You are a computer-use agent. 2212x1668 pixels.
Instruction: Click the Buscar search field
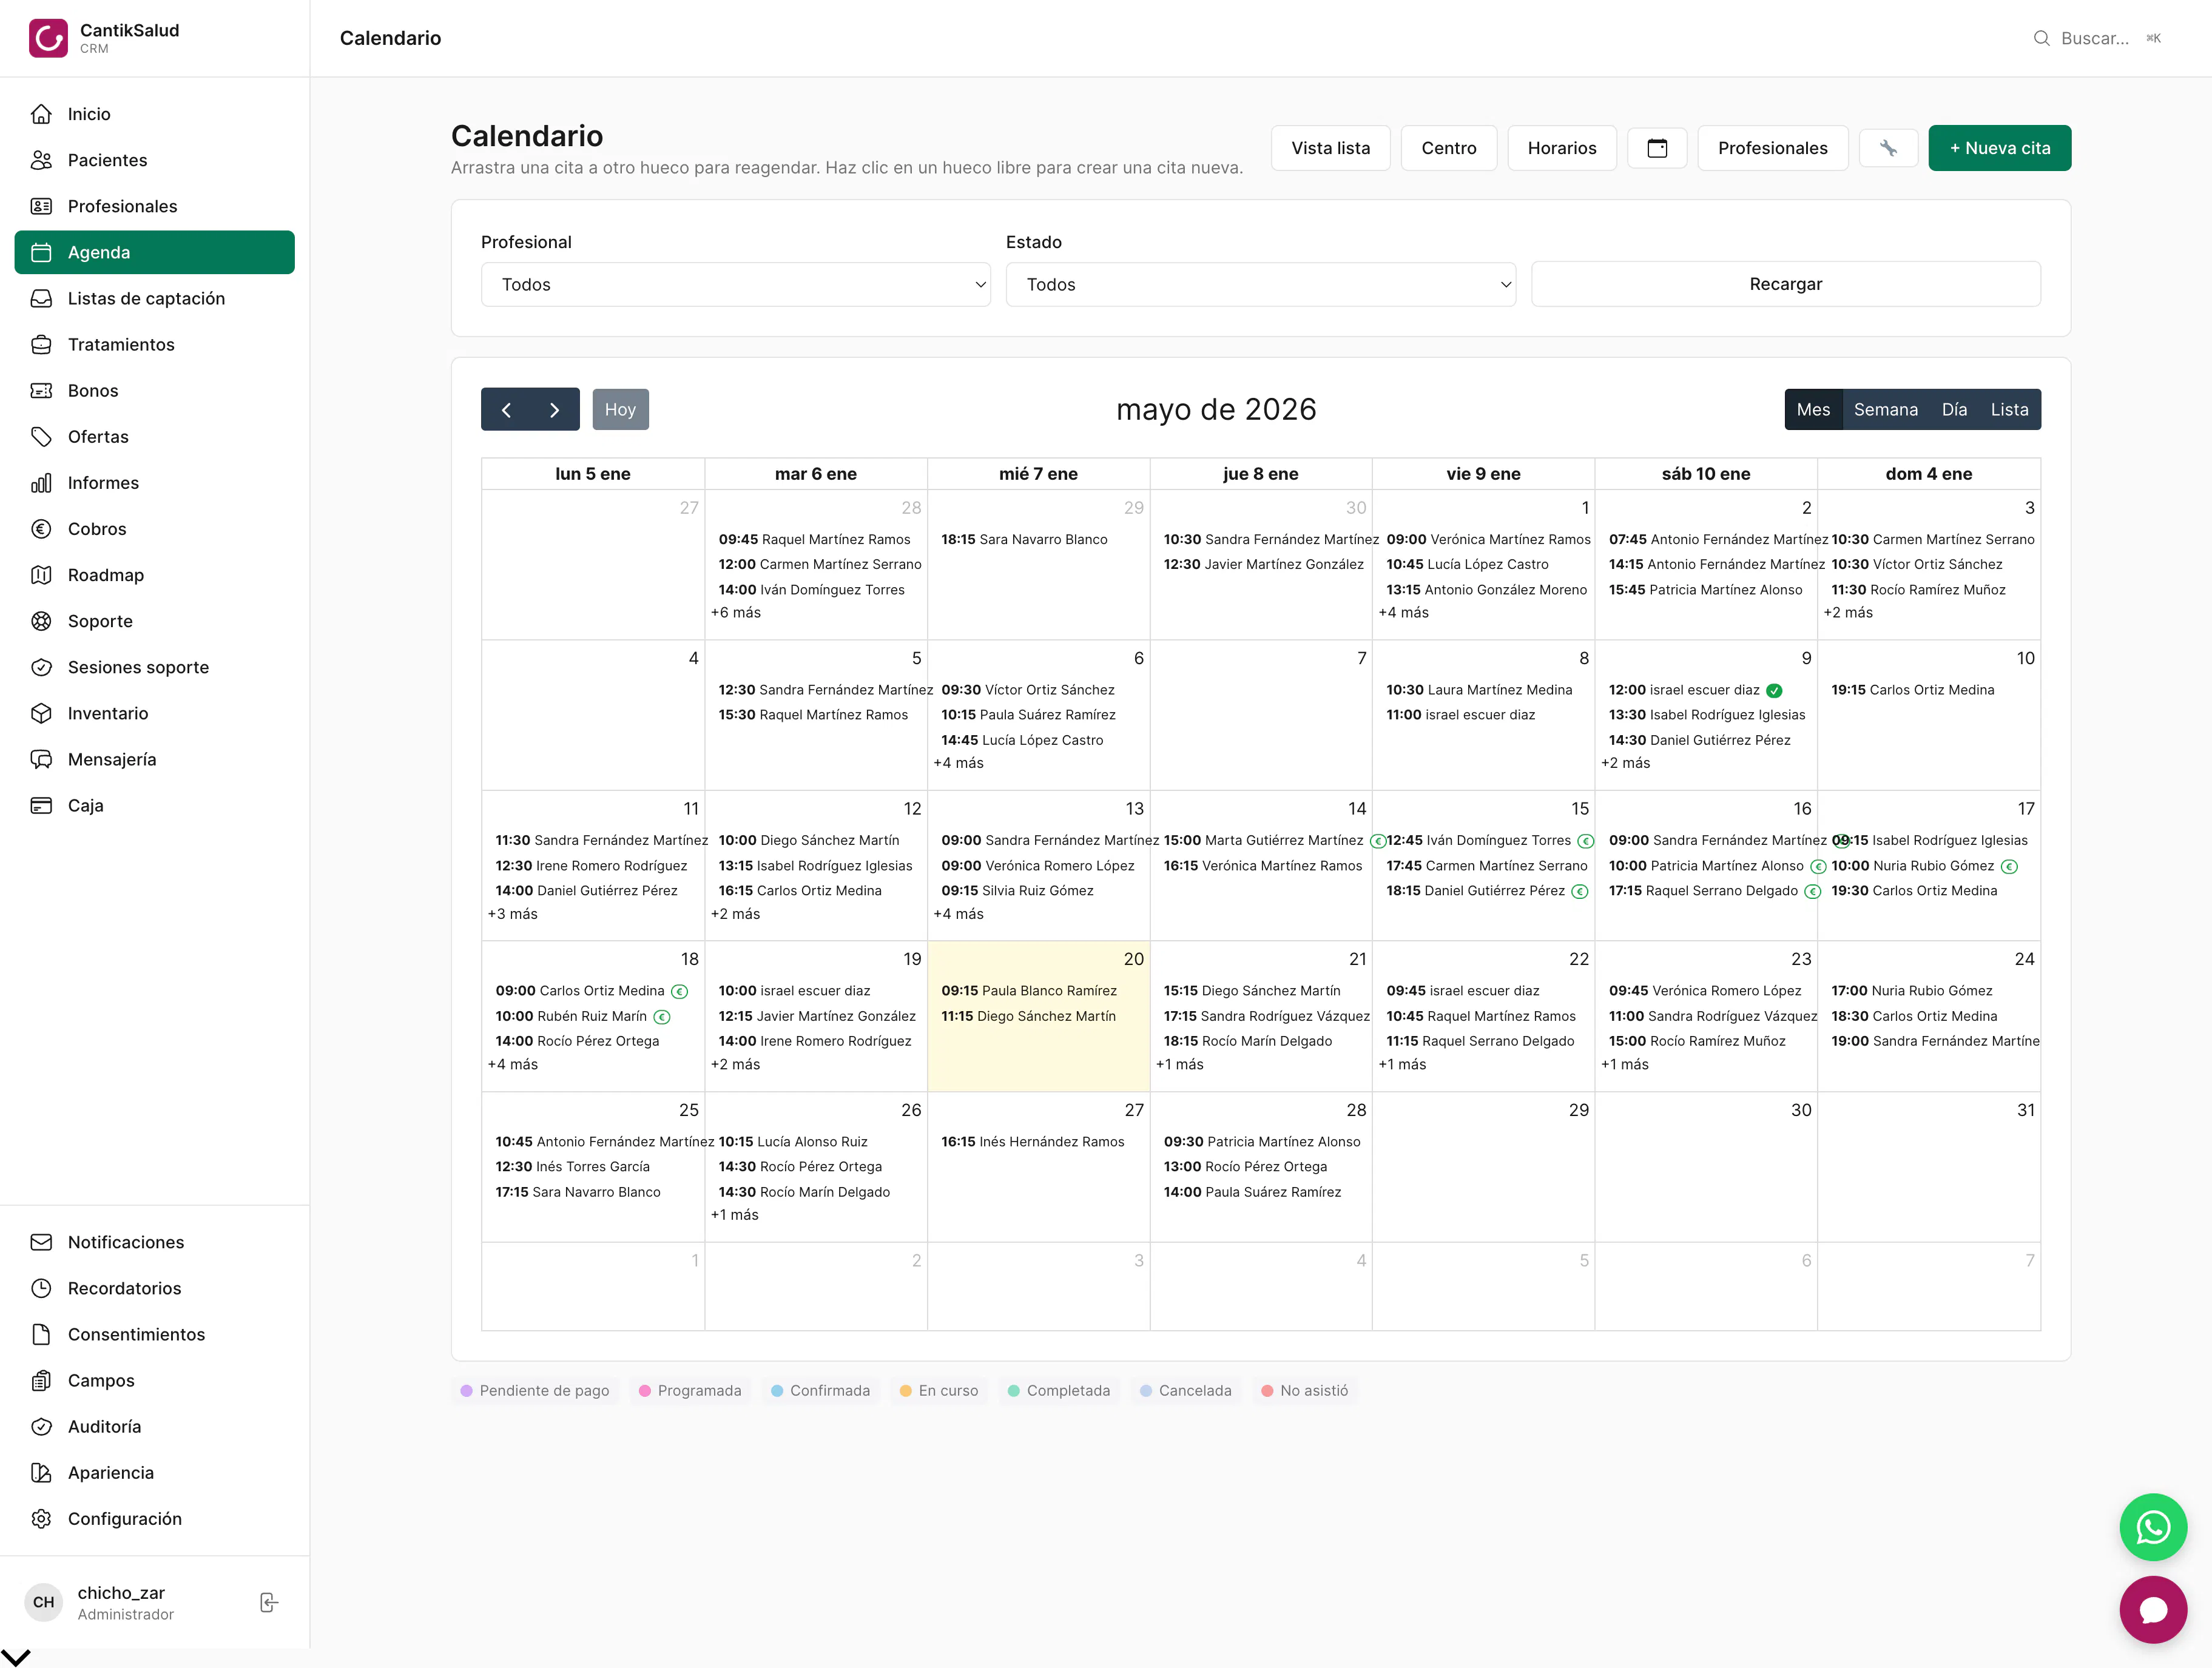[2097, 38]
